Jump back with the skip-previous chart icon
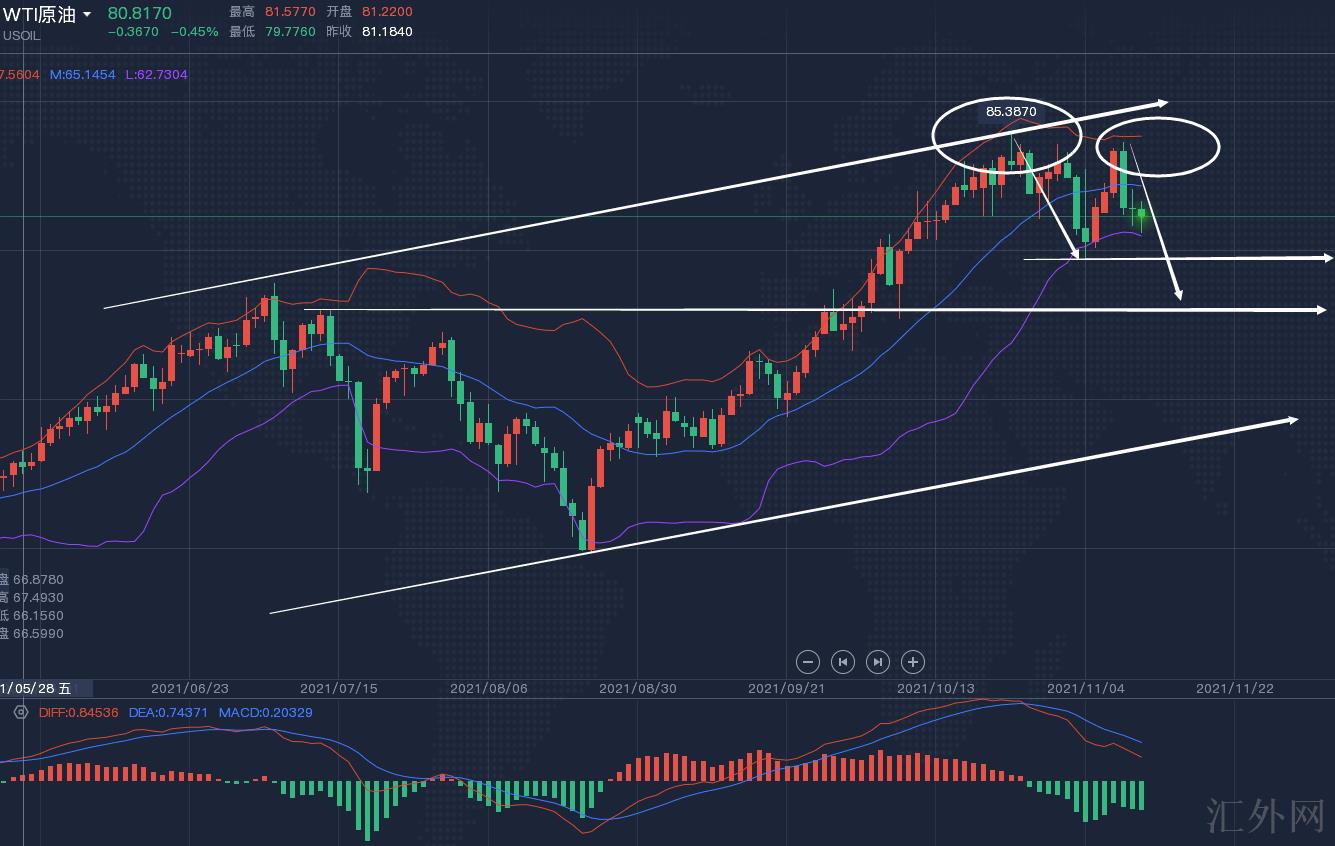1335x846 pixels. [843, 661]
